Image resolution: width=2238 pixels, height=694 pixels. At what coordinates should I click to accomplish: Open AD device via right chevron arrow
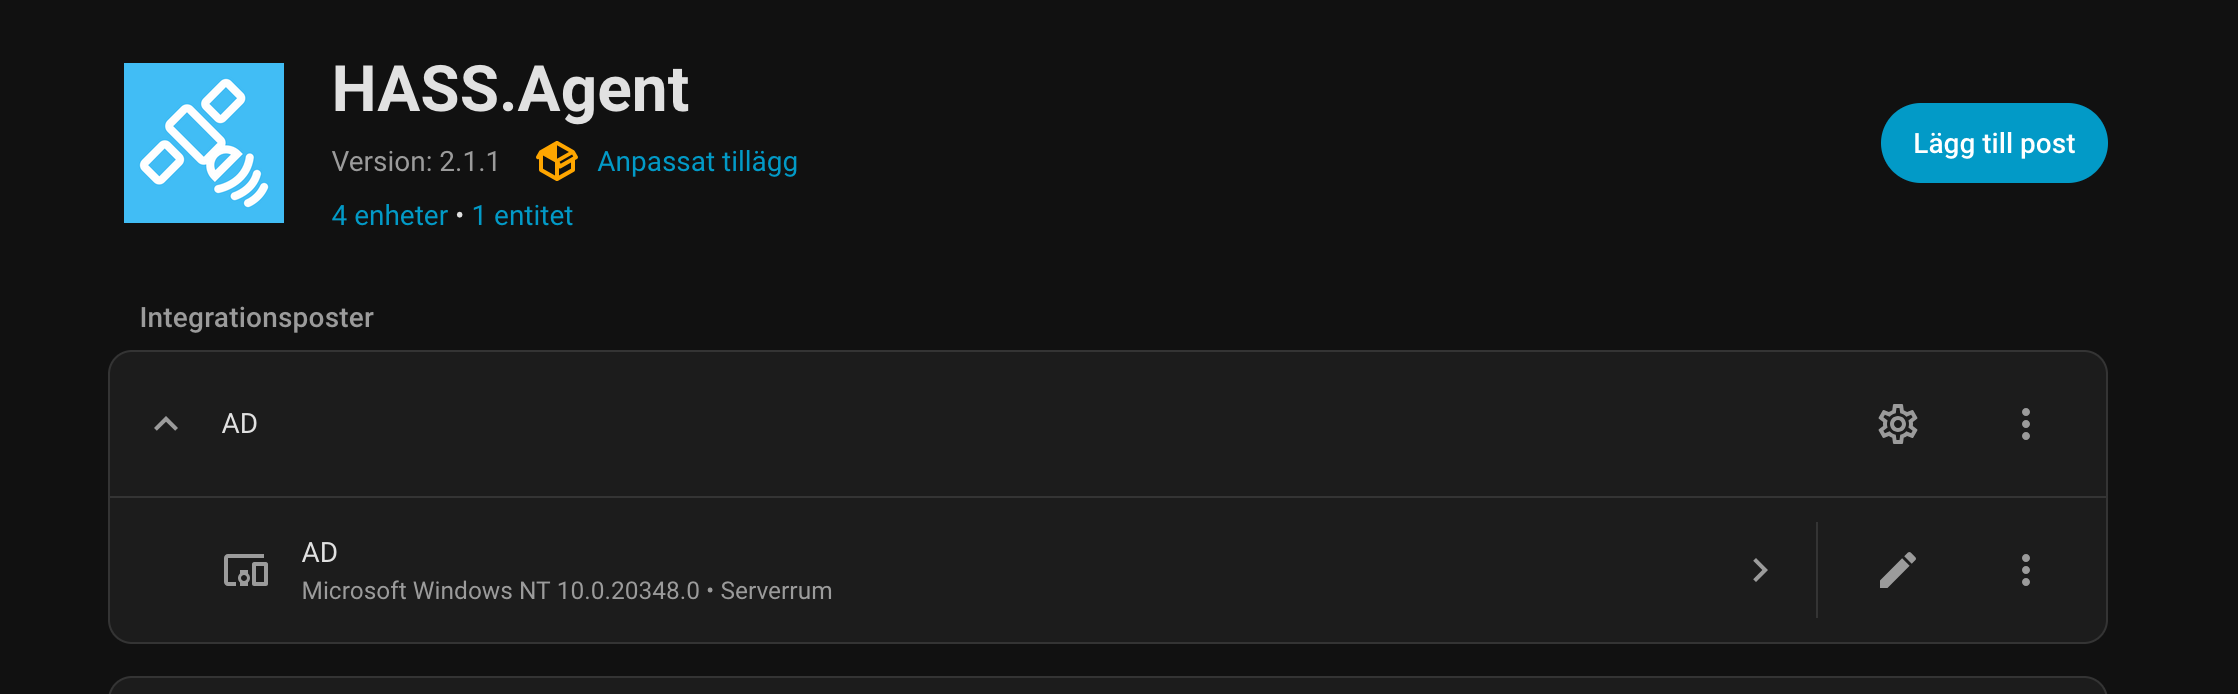(1760, 570)
